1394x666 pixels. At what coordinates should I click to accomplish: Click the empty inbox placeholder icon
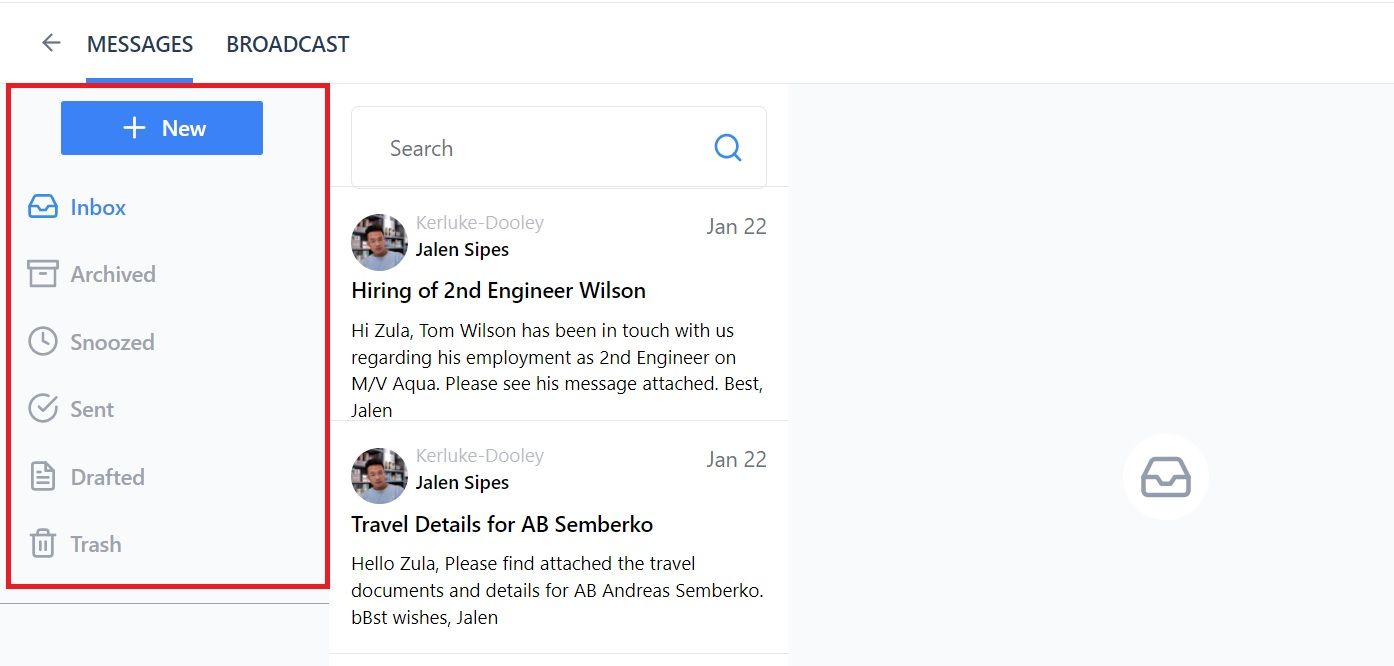[1166, 477]
